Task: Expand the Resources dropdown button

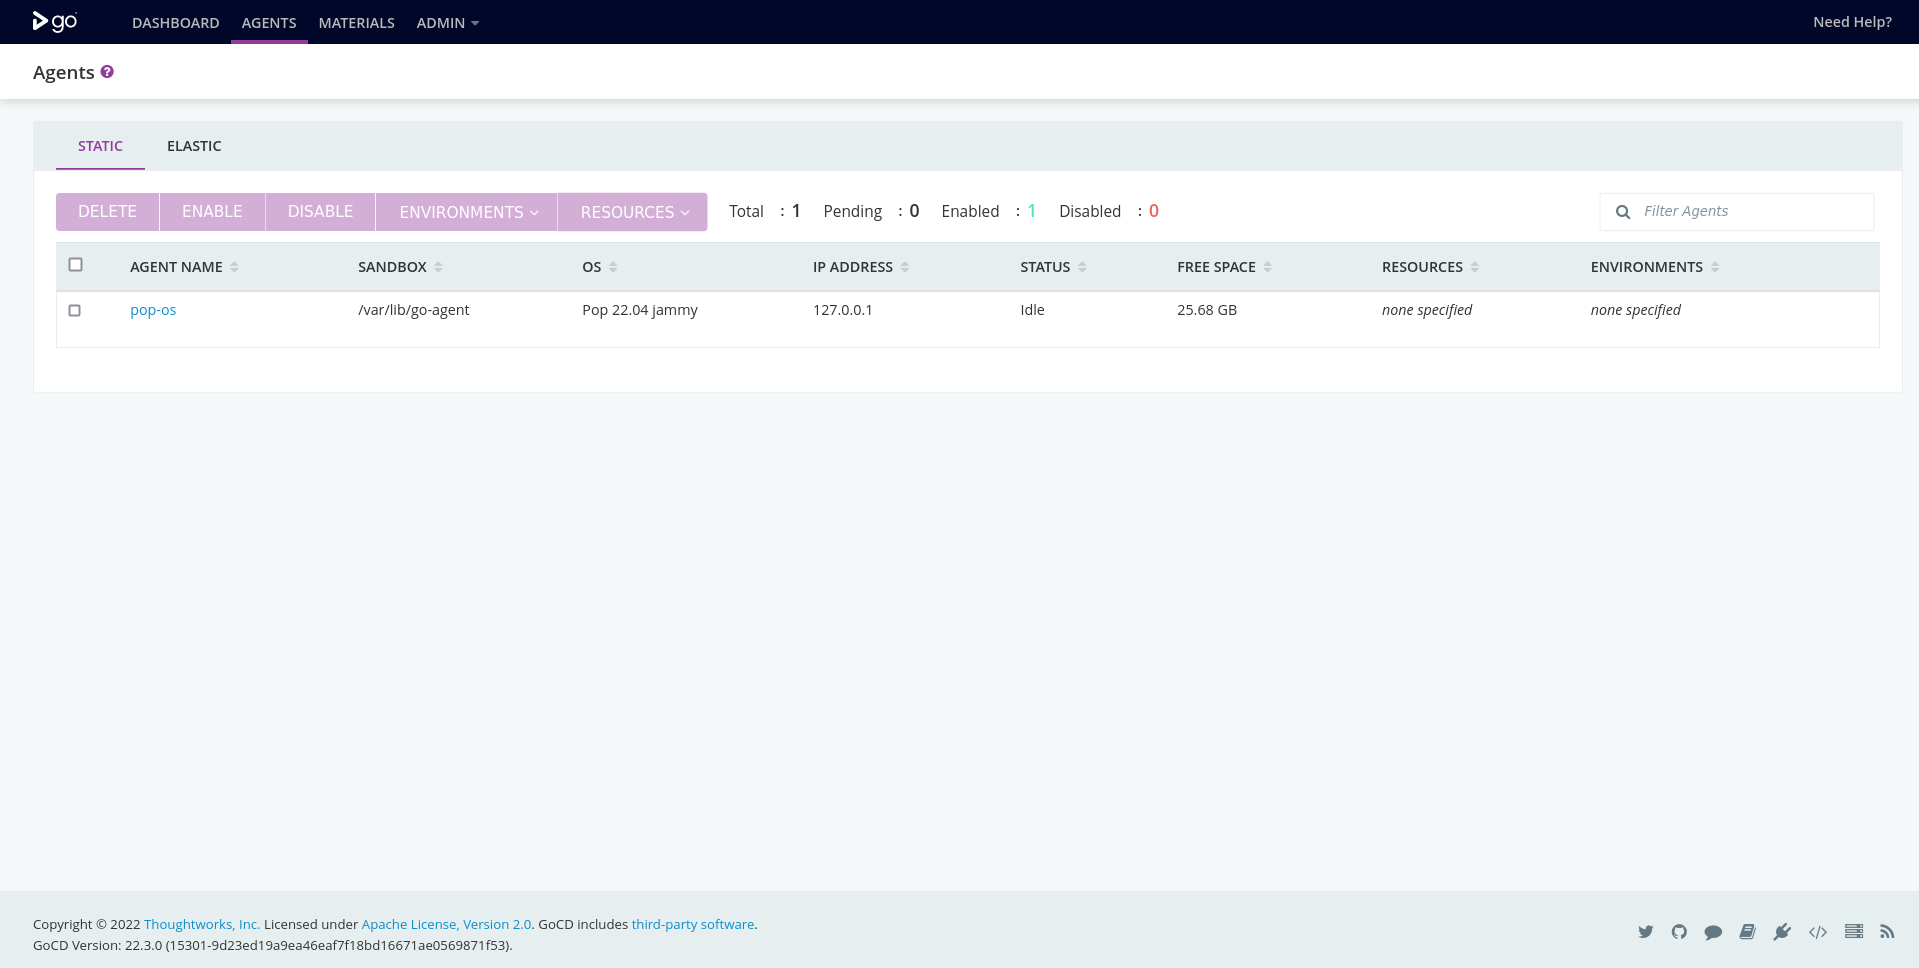Action: (x=632, y=212)
